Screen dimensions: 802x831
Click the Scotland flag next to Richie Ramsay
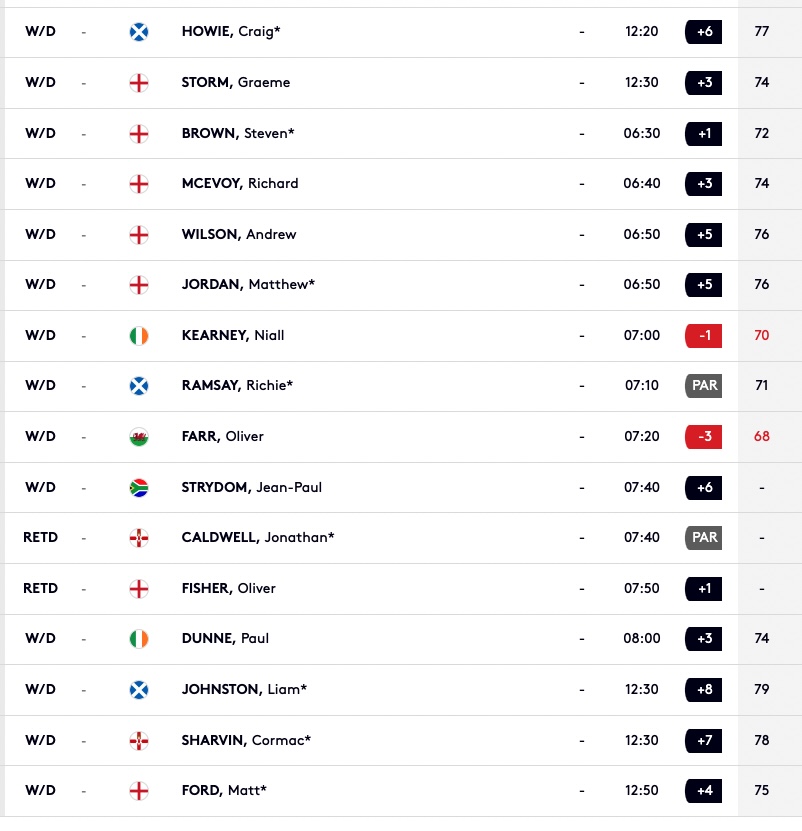pyautogui.click(x=139, y=386)
